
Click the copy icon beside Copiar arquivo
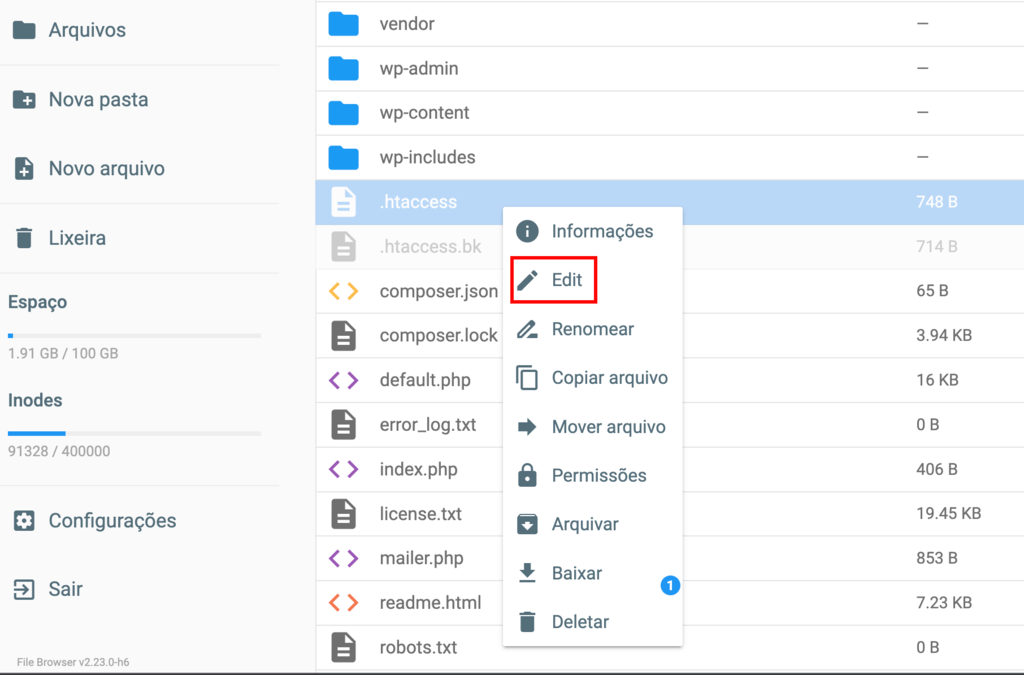click(528, 377)
